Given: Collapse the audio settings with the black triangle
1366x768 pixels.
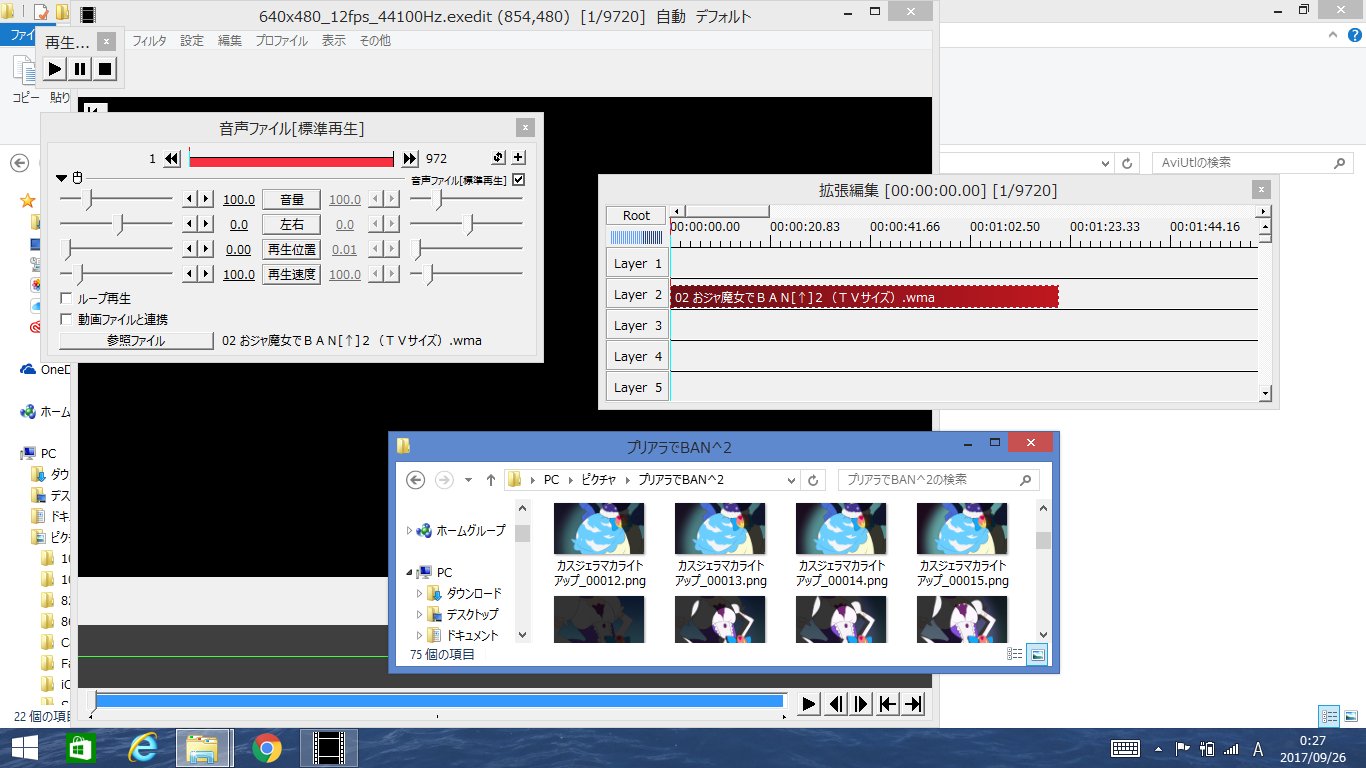Looking at the screenshot, I should pyautogui.click(x=61, y=178).
